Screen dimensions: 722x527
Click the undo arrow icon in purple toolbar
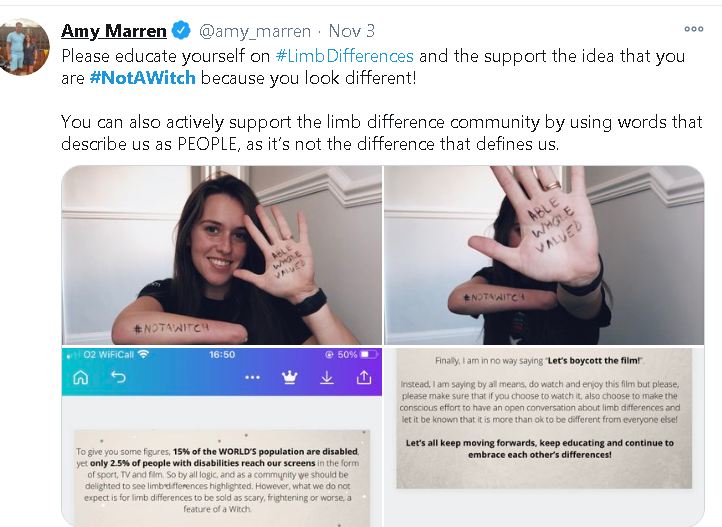tap(118, 377)
